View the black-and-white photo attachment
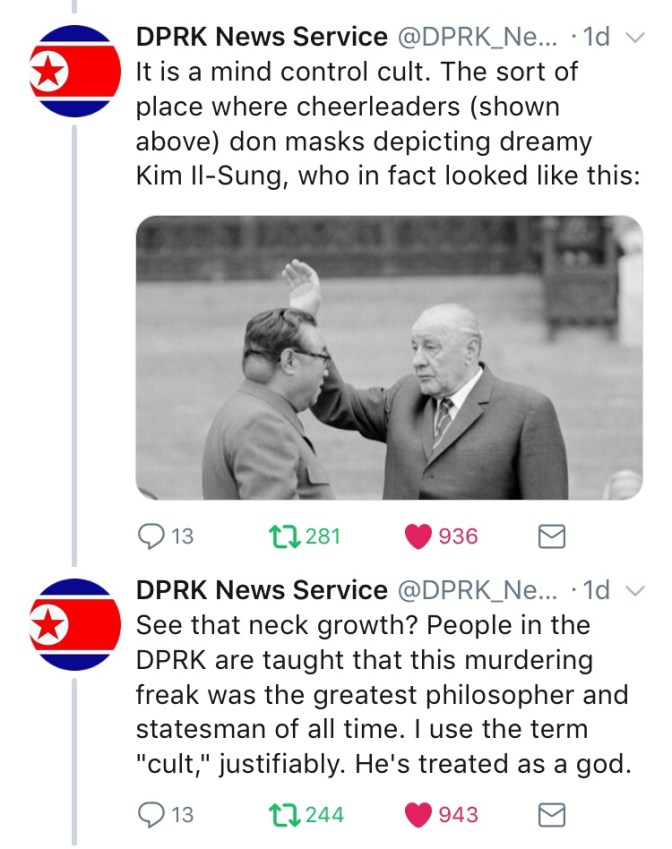672x849 pixels. point(389,357)
